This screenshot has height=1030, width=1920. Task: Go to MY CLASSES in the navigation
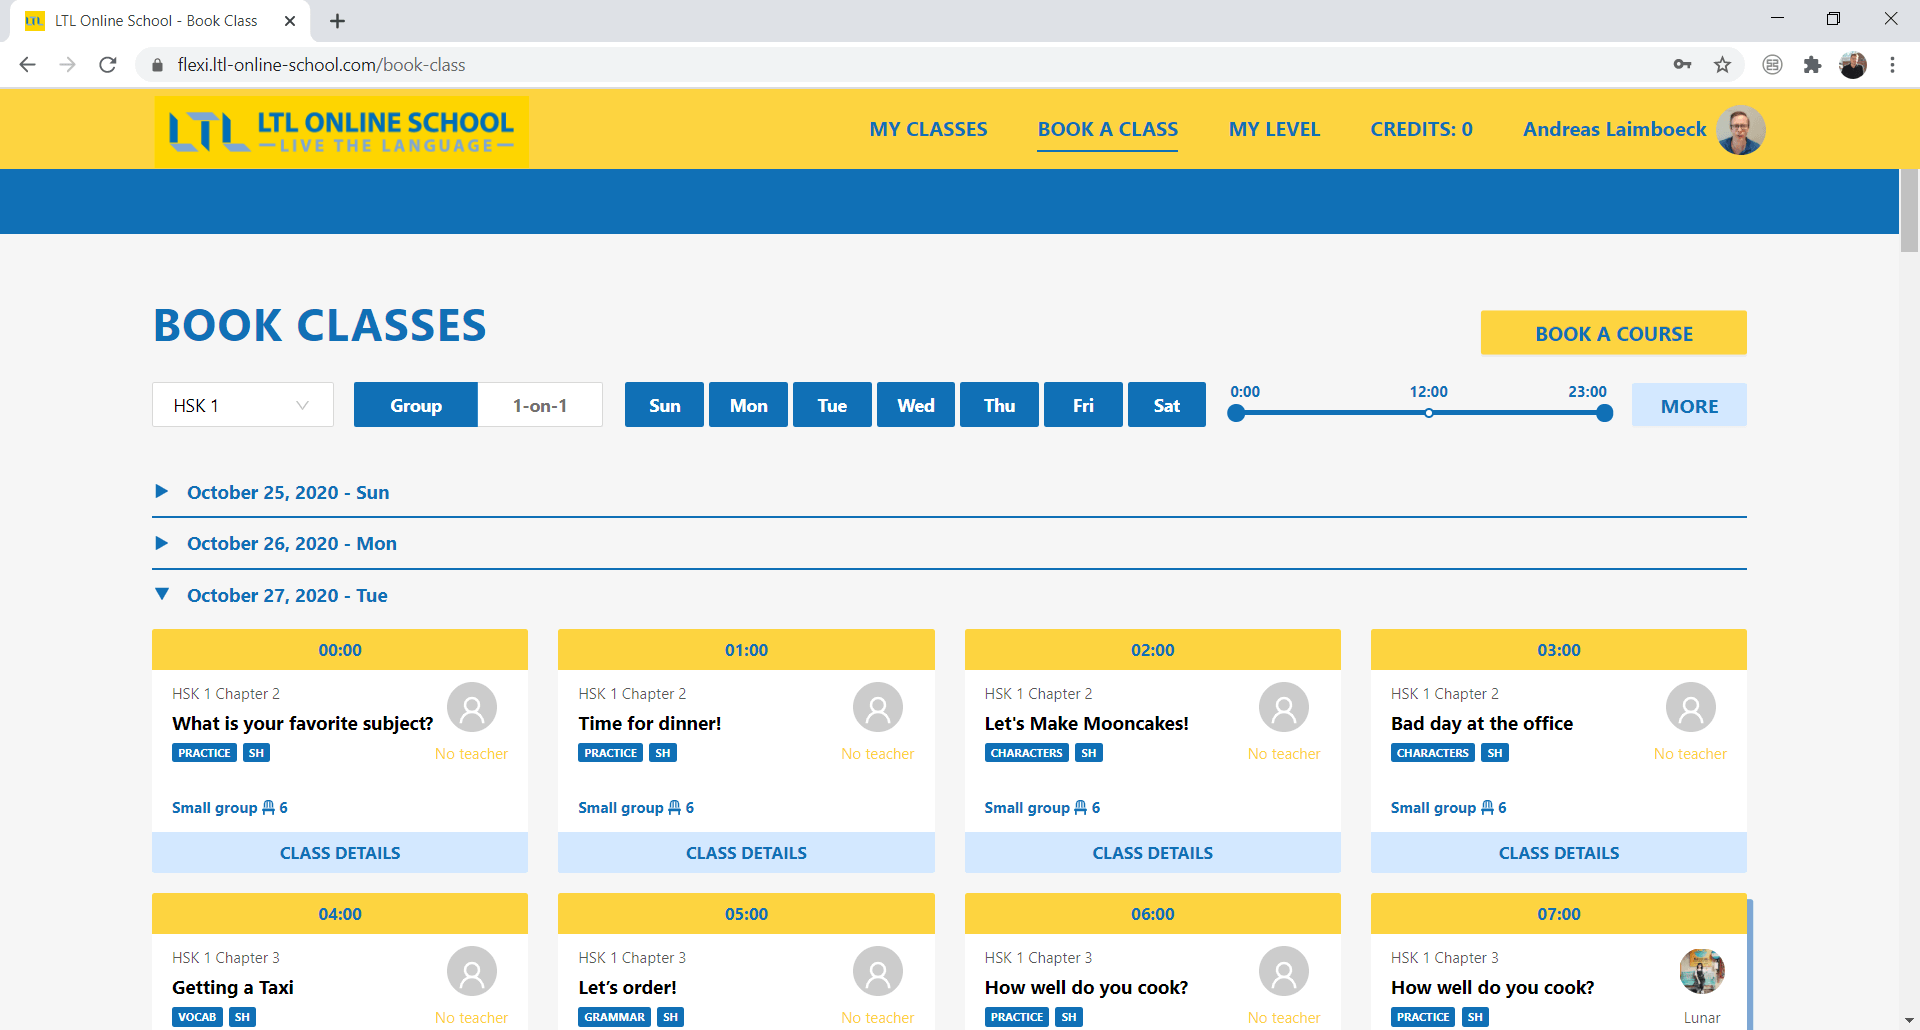tap(928, 129)
